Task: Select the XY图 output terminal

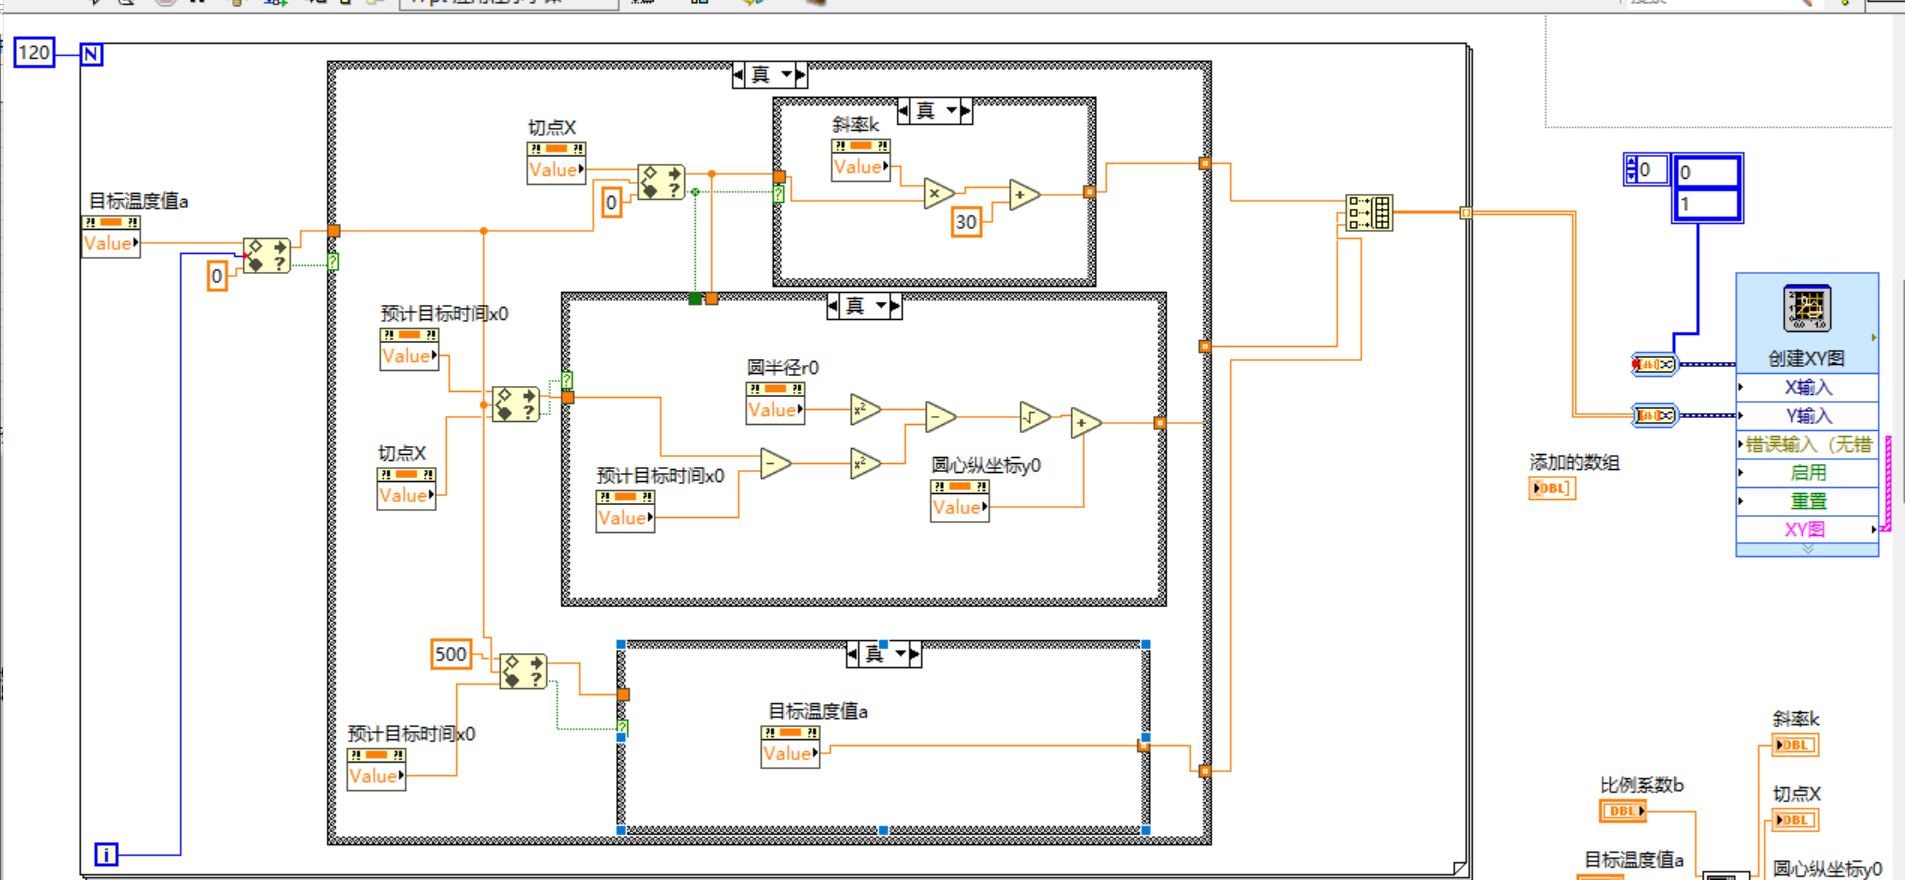Action: point(1807,529)
